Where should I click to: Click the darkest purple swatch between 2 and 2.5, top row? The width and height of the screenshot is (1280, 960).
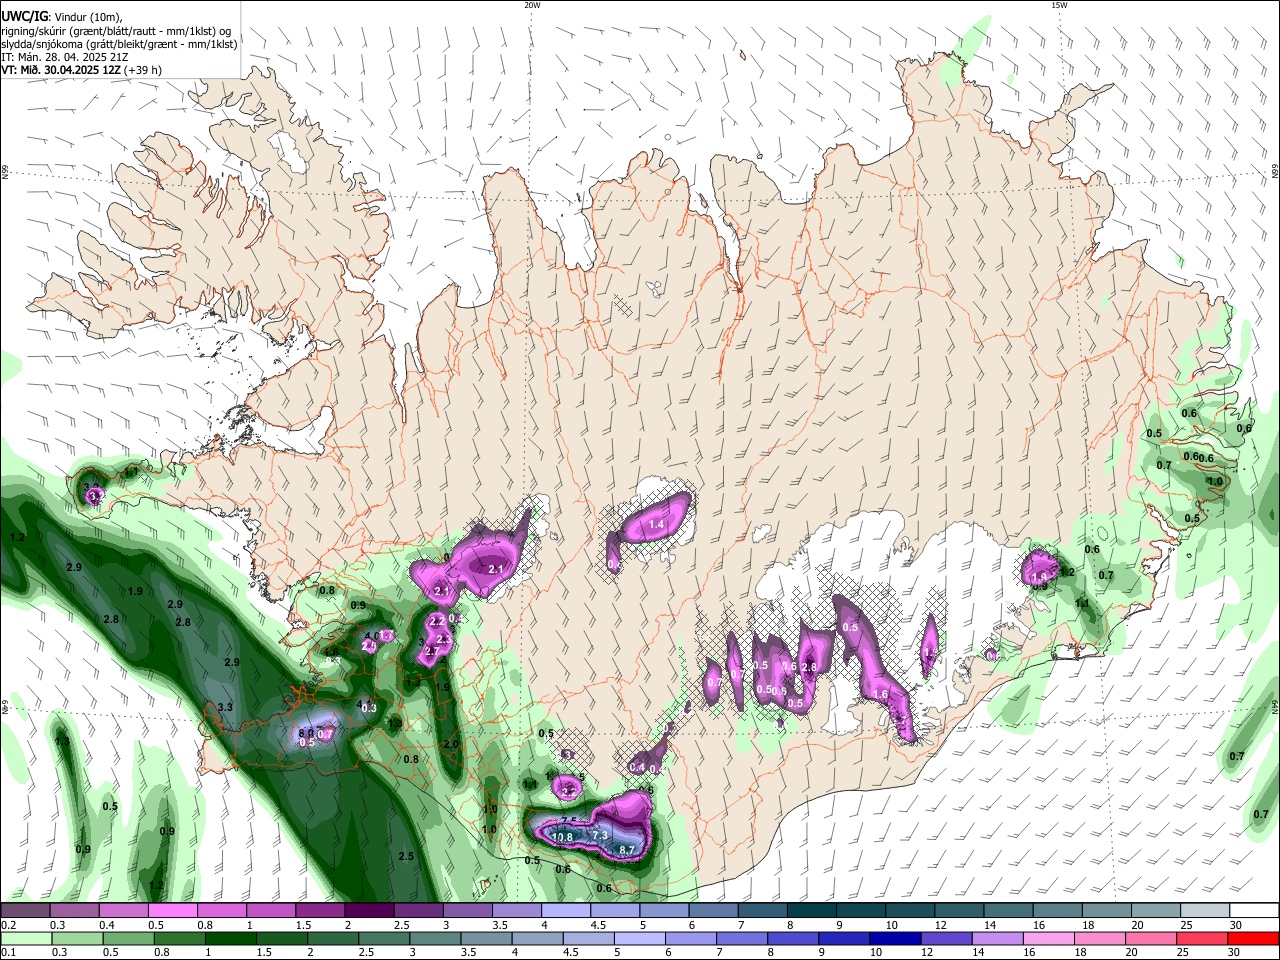click(x=369, y=911)
